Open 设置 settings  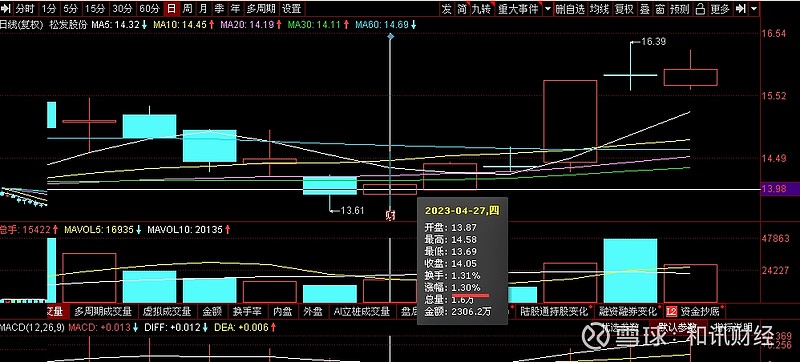click(291, 9)
